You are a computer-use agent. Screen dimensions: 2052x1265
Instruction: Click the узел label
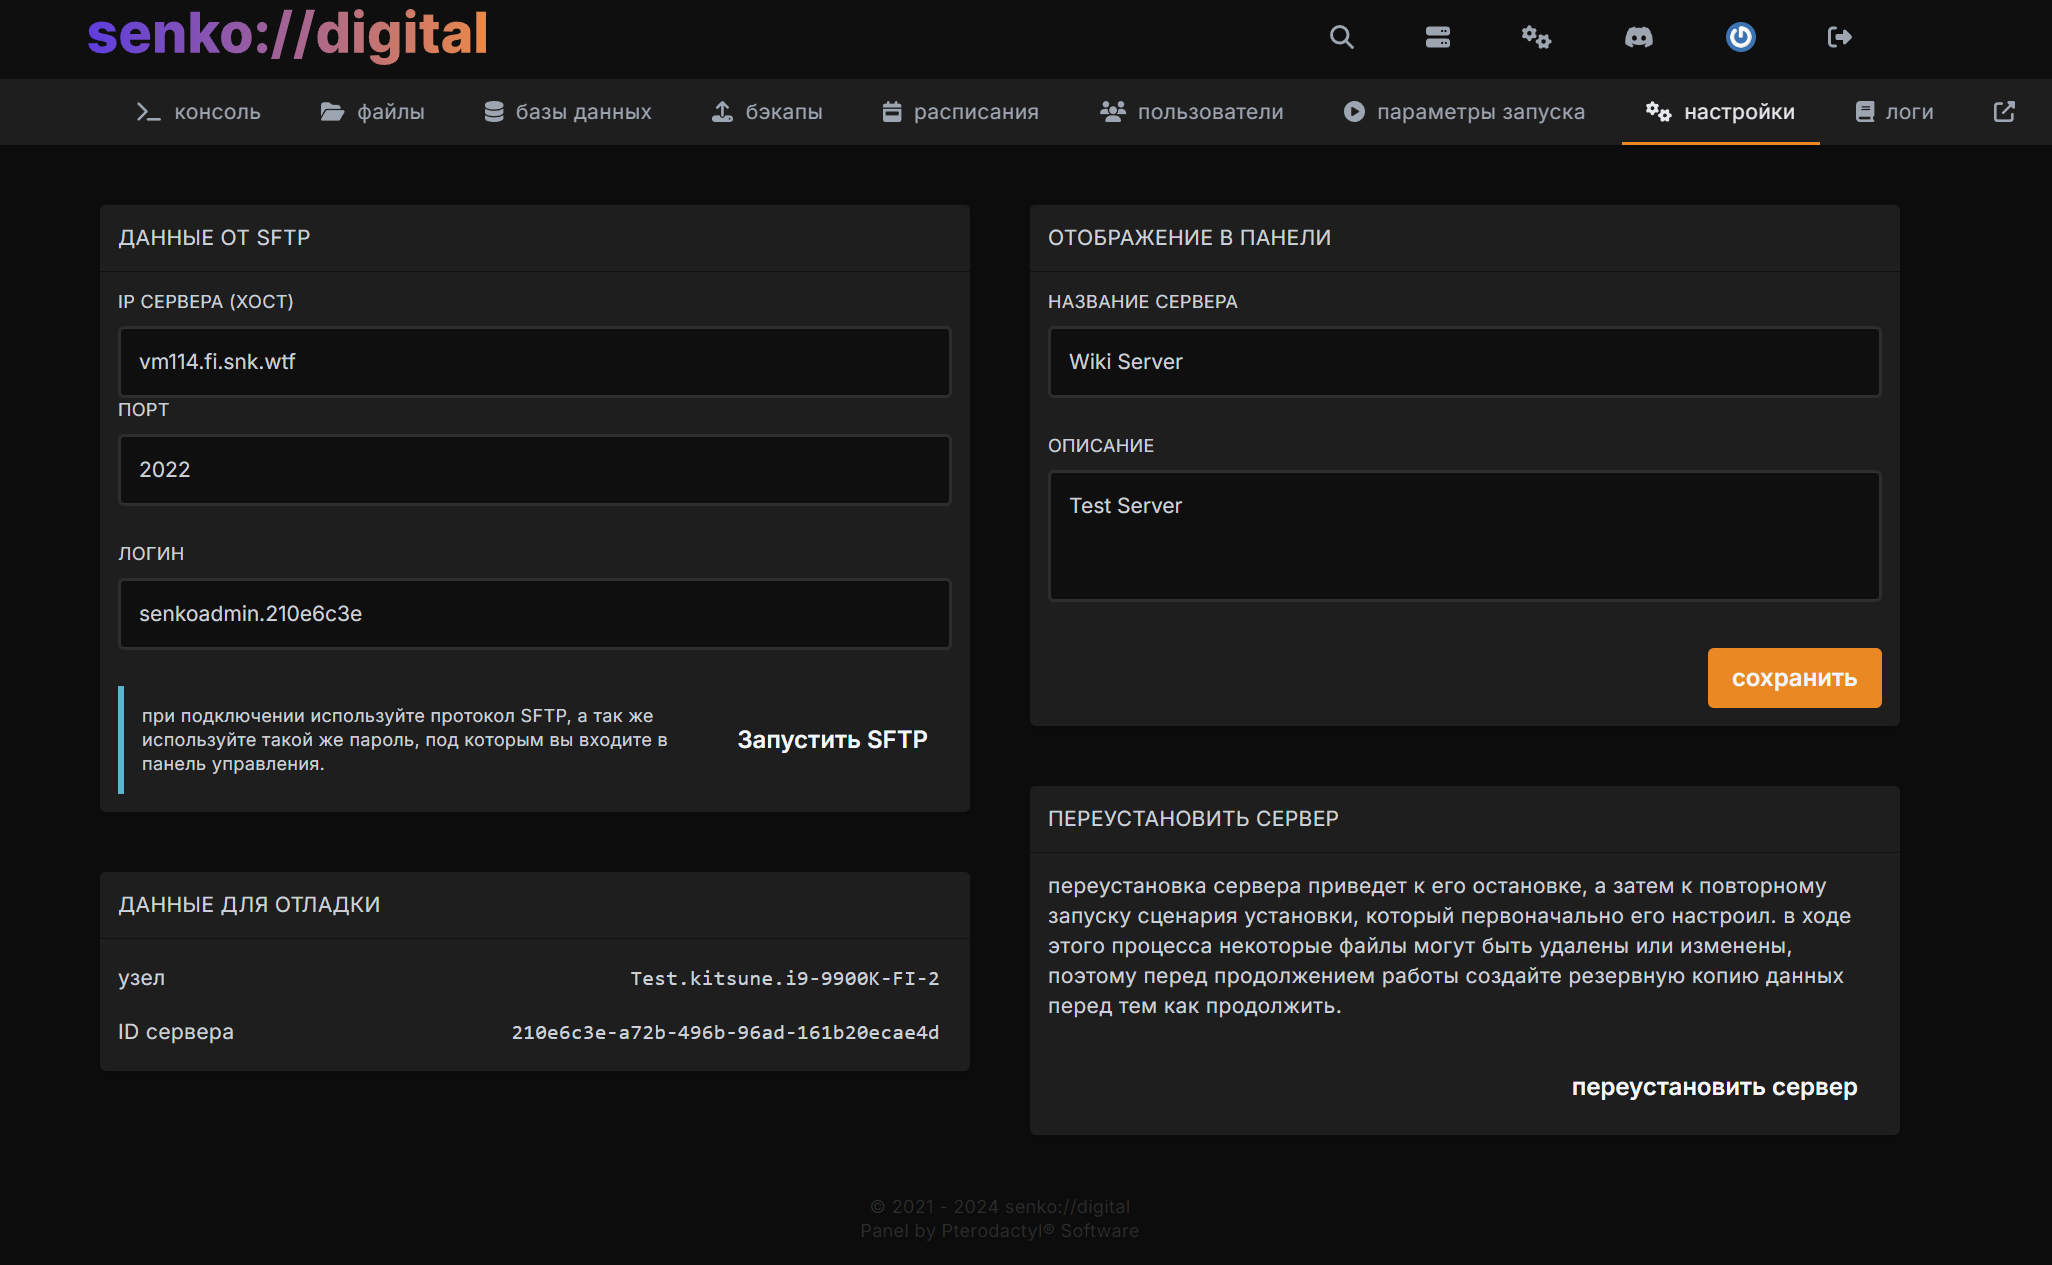tap(142, 978)
